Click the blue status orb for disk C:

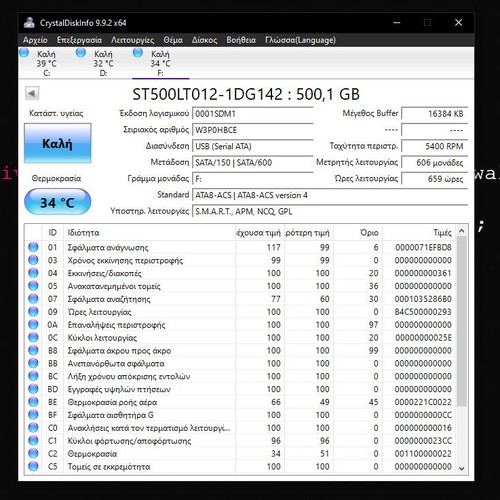click(24, 53)
